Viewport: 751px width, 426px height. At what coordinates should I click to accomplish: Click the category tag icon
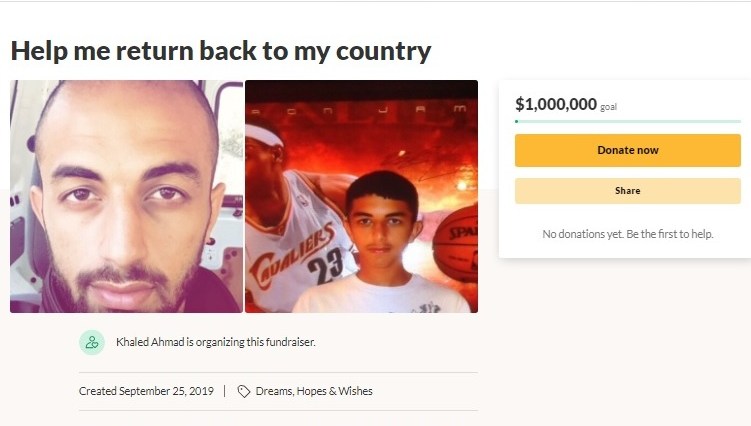coord(243,391)
